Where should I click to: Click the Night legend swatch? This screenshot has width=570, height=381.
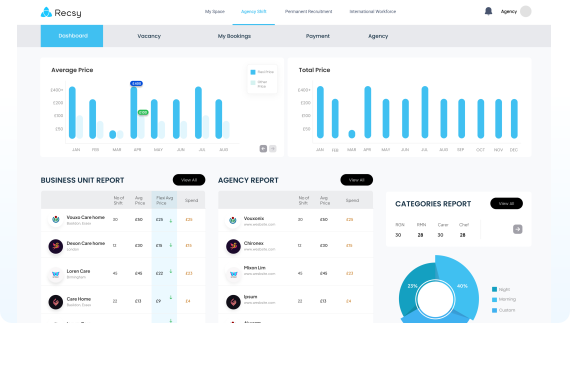[494, 289]
